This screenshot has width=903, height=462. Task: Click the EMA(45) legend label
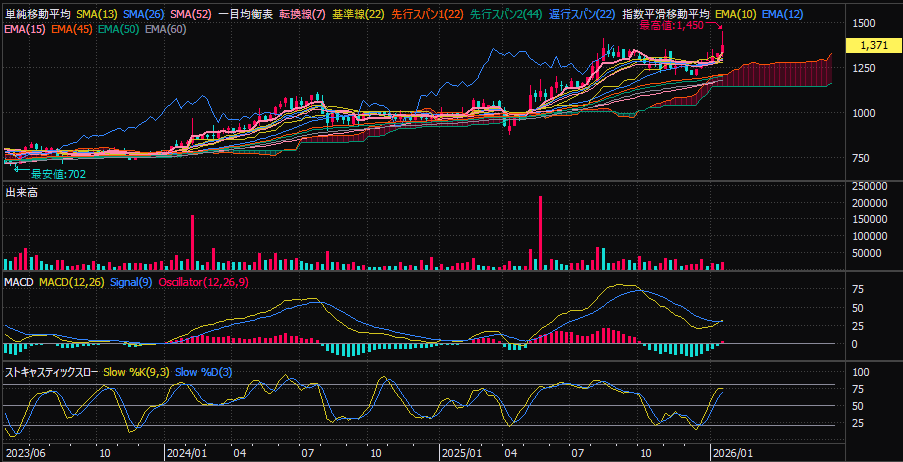(72, 29)
